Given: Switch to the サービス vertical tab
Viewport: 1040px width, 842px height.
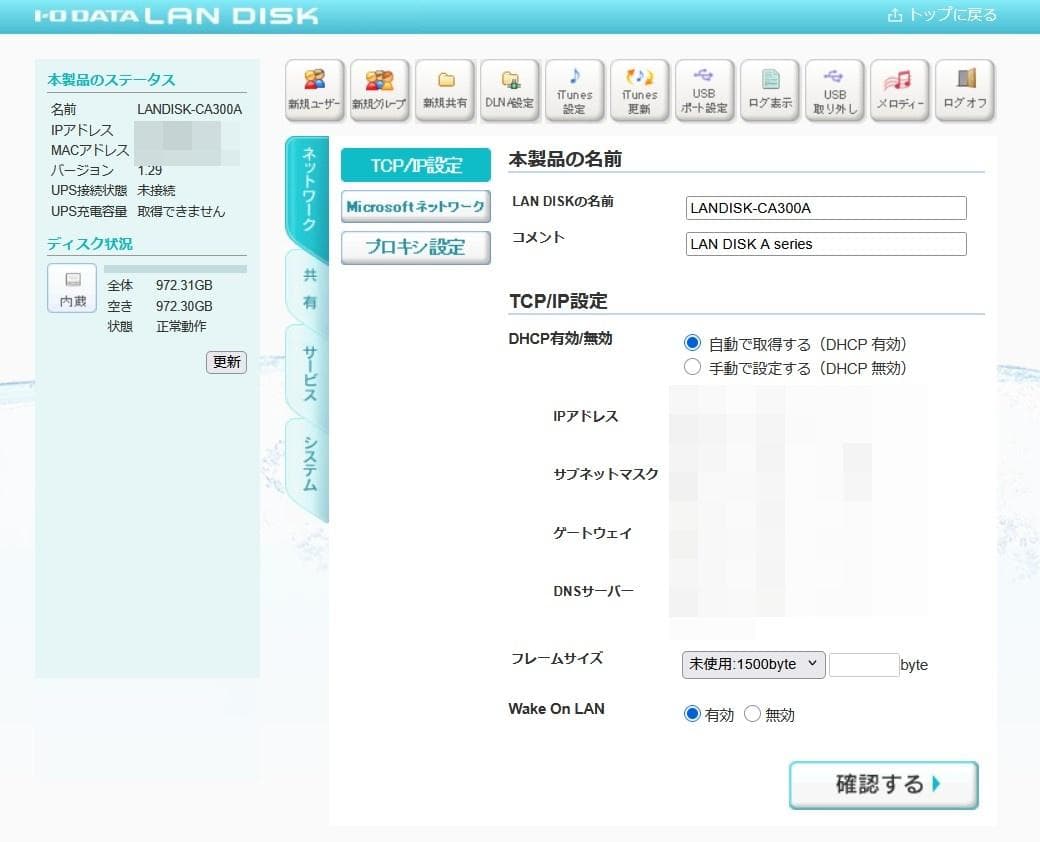Looking at the screenshot, I should [x=309, y=374].
